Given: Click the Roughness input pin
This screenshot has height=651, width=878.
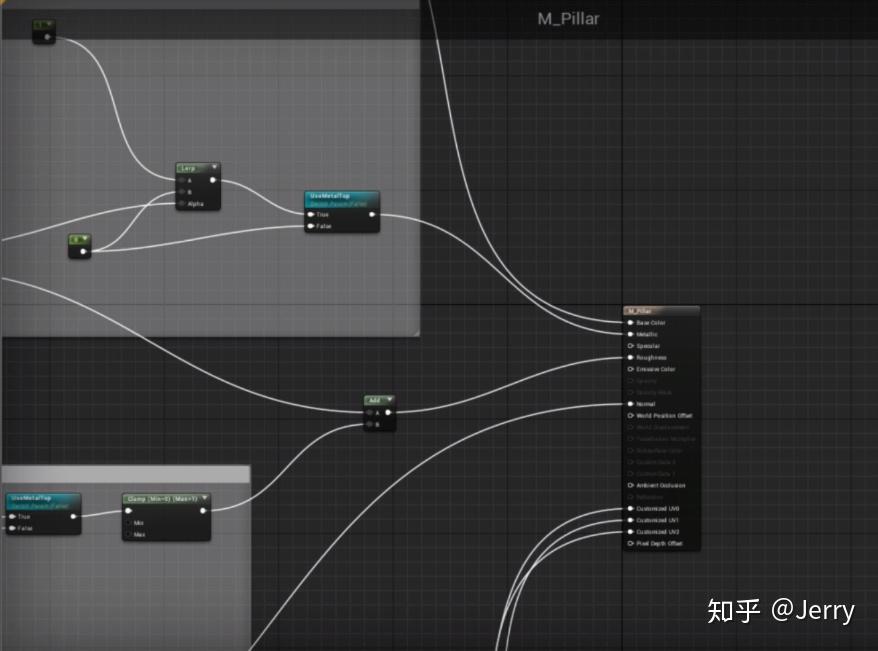Looking at the screenshot, I should [x=628, y=359].
